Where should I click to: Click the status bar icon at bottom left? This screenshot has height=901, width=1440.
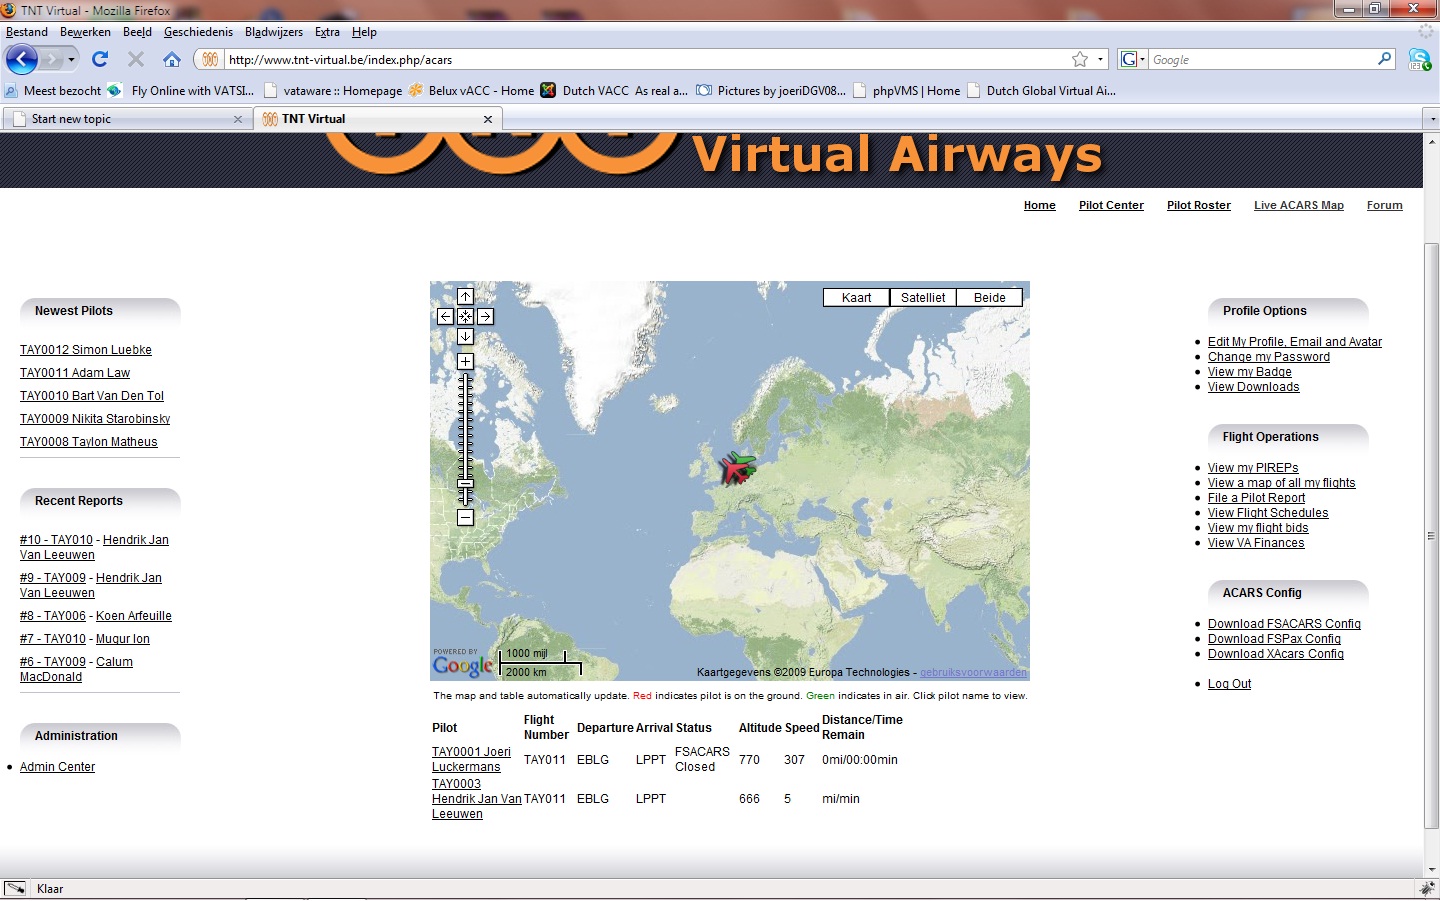[x=15, y=888]
